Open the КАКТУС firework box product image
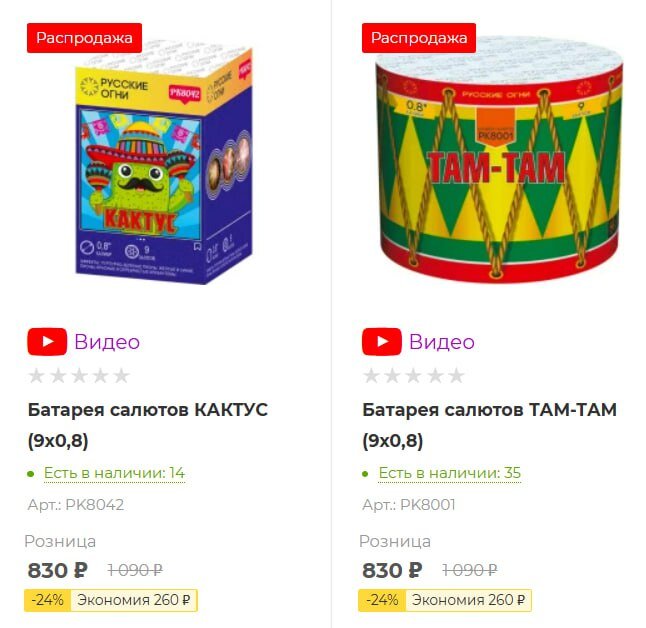This screenshot has height=628, width=646. [164, 163]
